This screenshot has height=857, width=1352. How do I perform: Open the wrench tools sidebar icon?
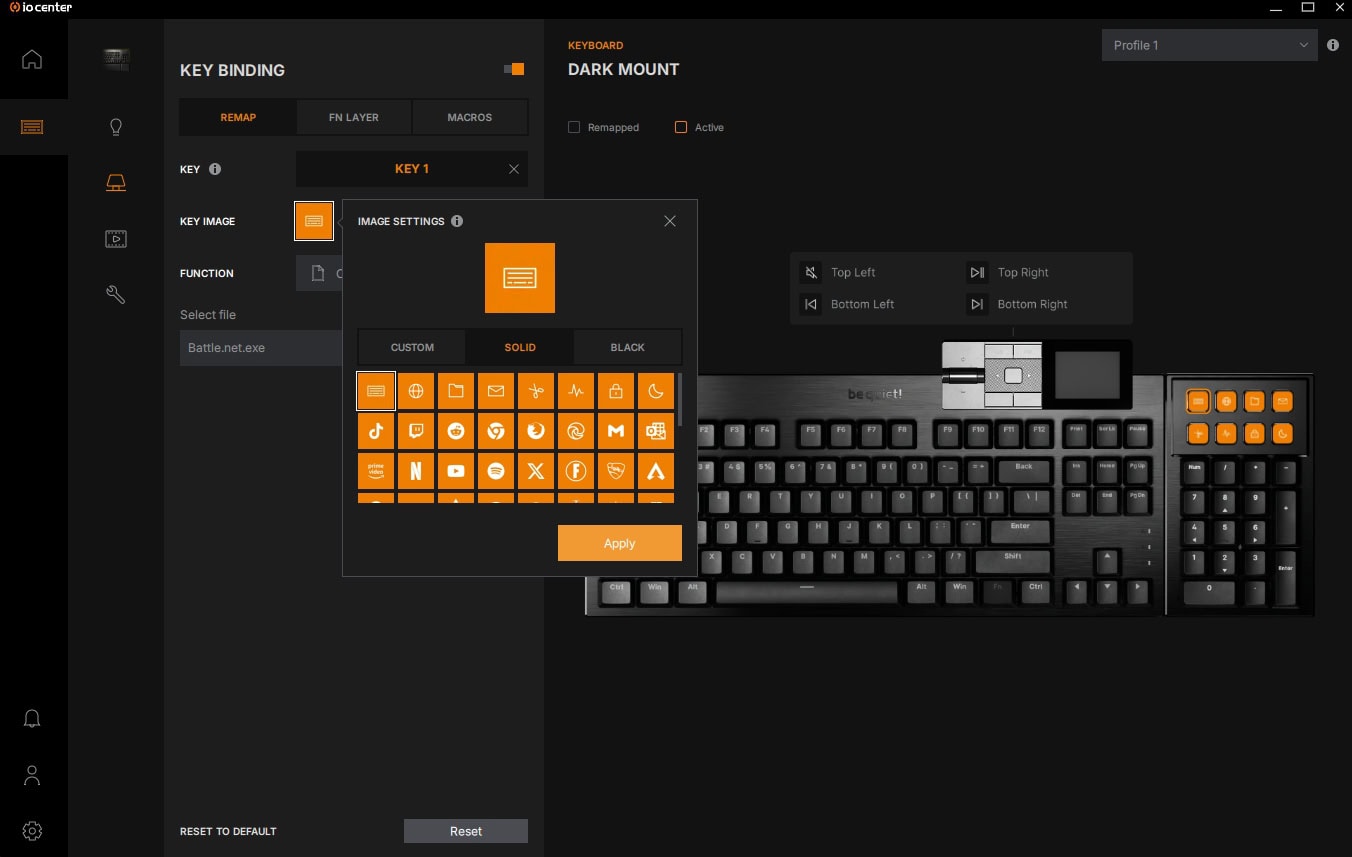click(116, 294)
